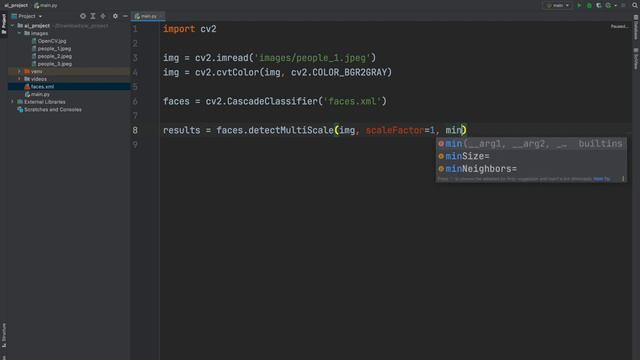Screen dimensions: 640x360
Task: Click ai_project in the breadcrumb bar
Action: click(x=16, y=5)
